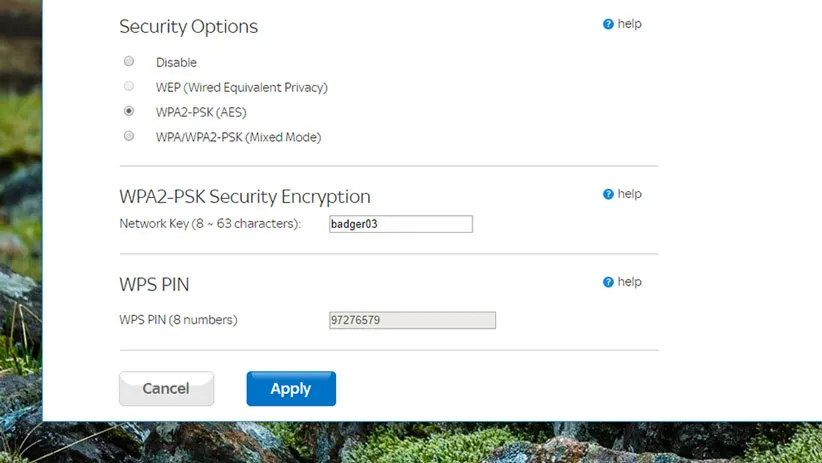Click the help icon in WPS PIN section
Screen dimensions: 822x463
click(x=608, y=282)
